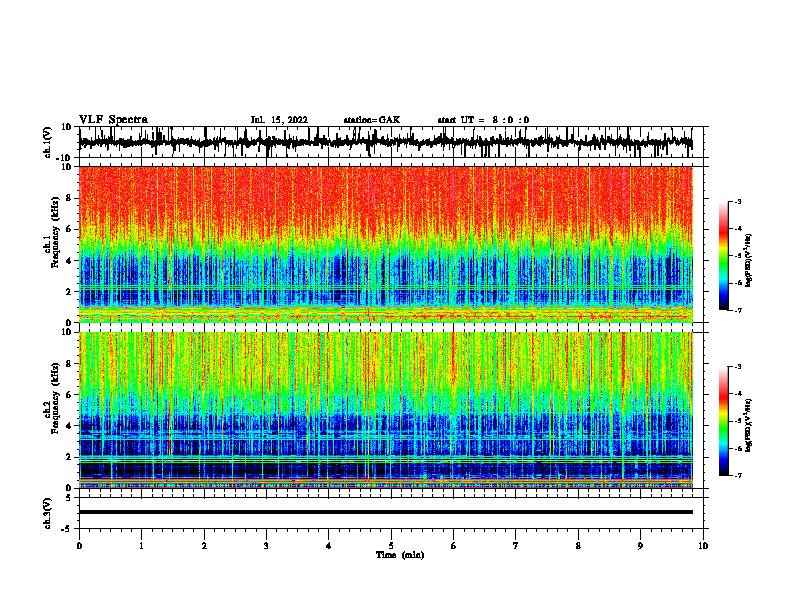Click the 'VLF Spectra' title text

coord(113,119)
